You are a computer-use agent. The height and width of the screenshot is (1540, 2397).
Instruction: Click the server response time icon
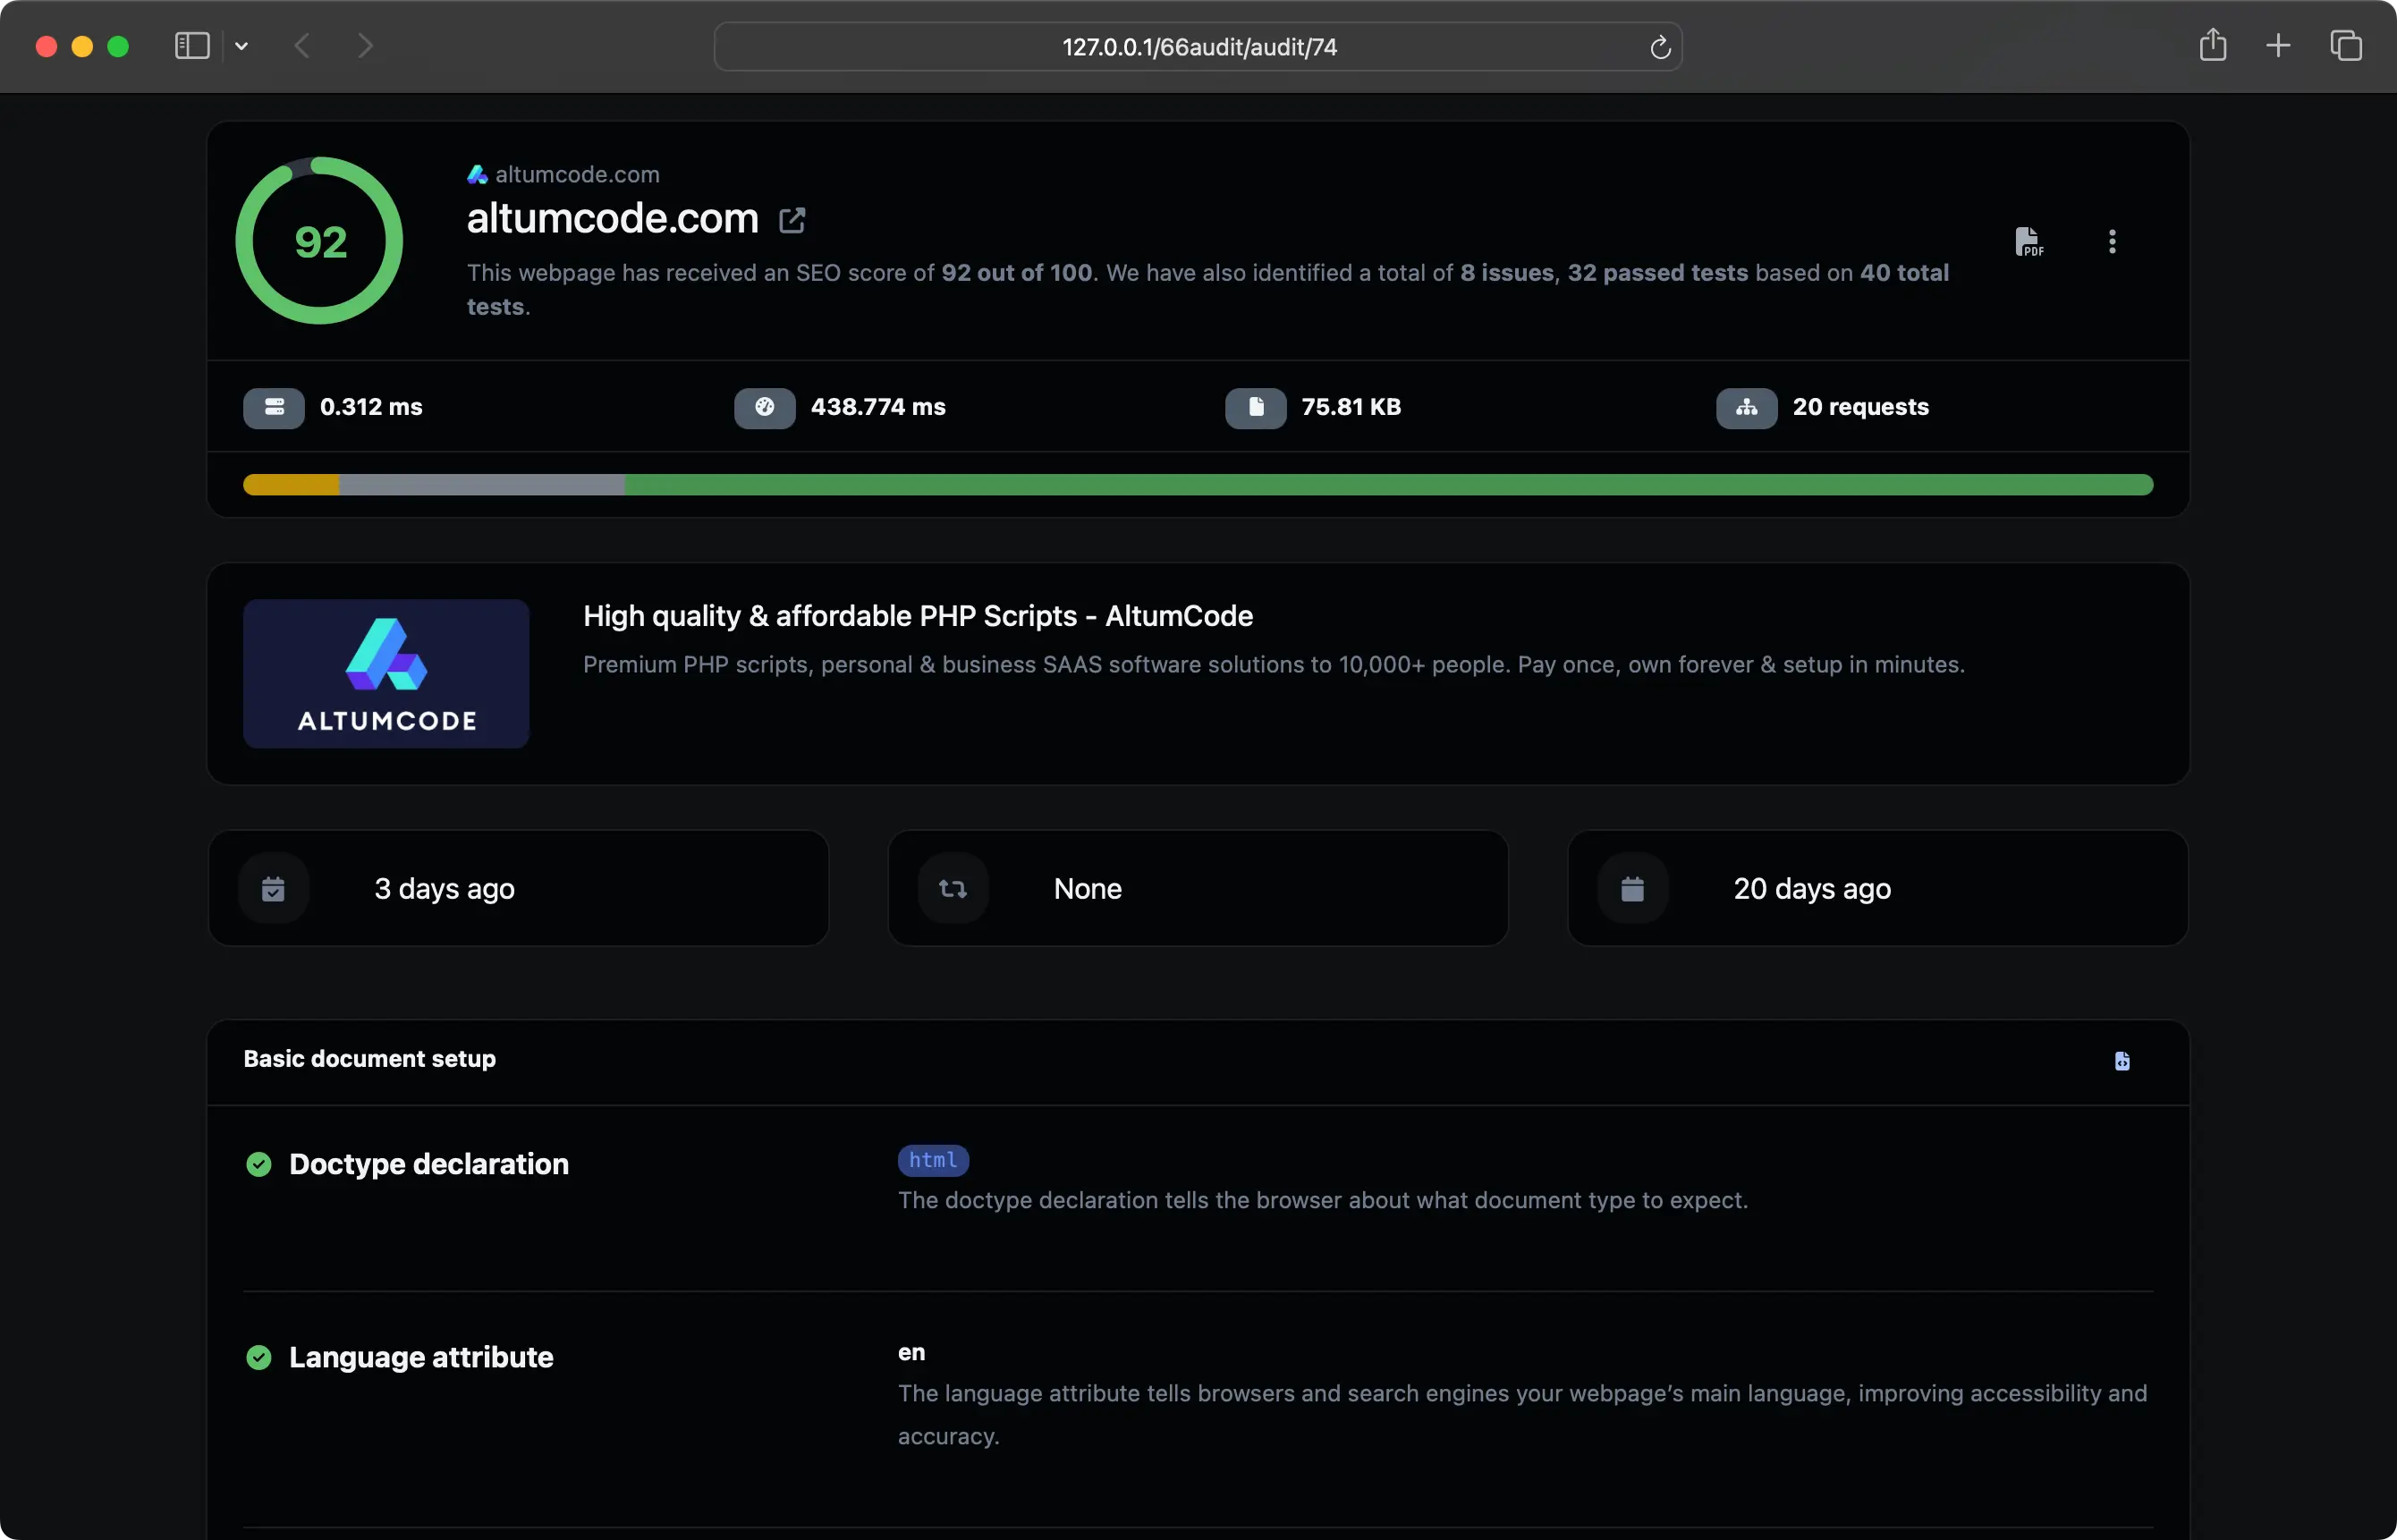pyautogui.click(x=274, y=408)
